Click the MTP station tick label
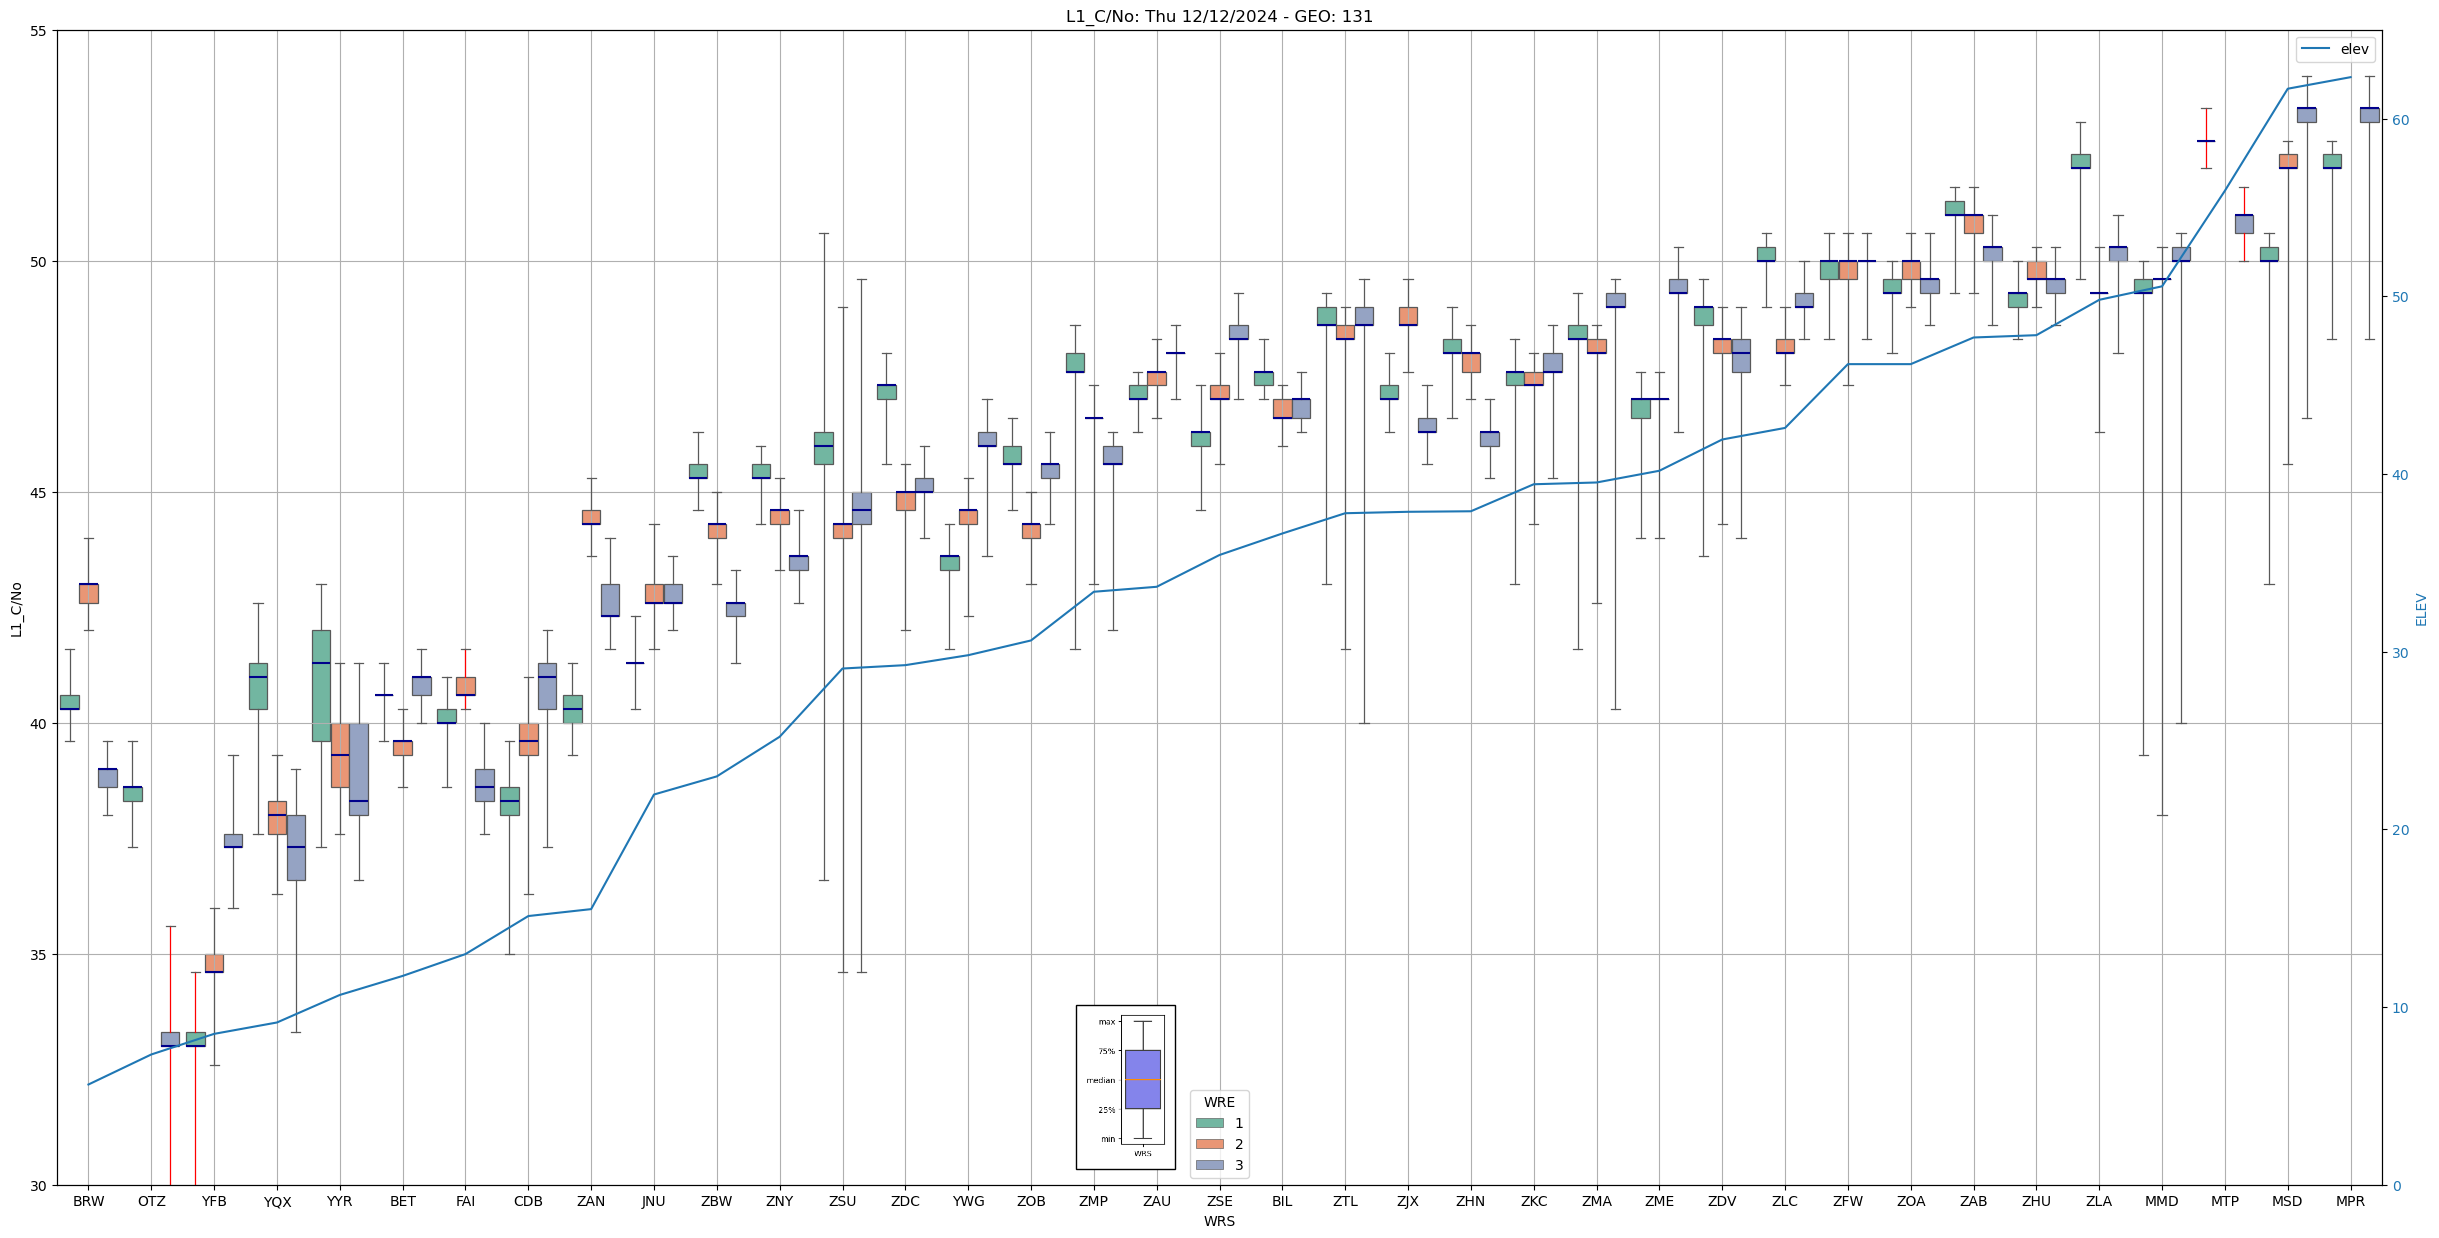 (2224, 1201)
